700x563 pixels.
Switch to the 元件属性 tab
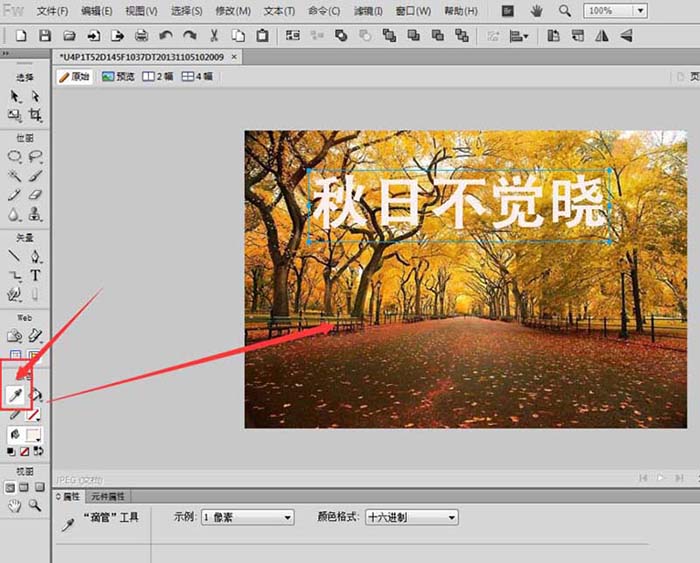pyautogui.click(x=108, y=496)
